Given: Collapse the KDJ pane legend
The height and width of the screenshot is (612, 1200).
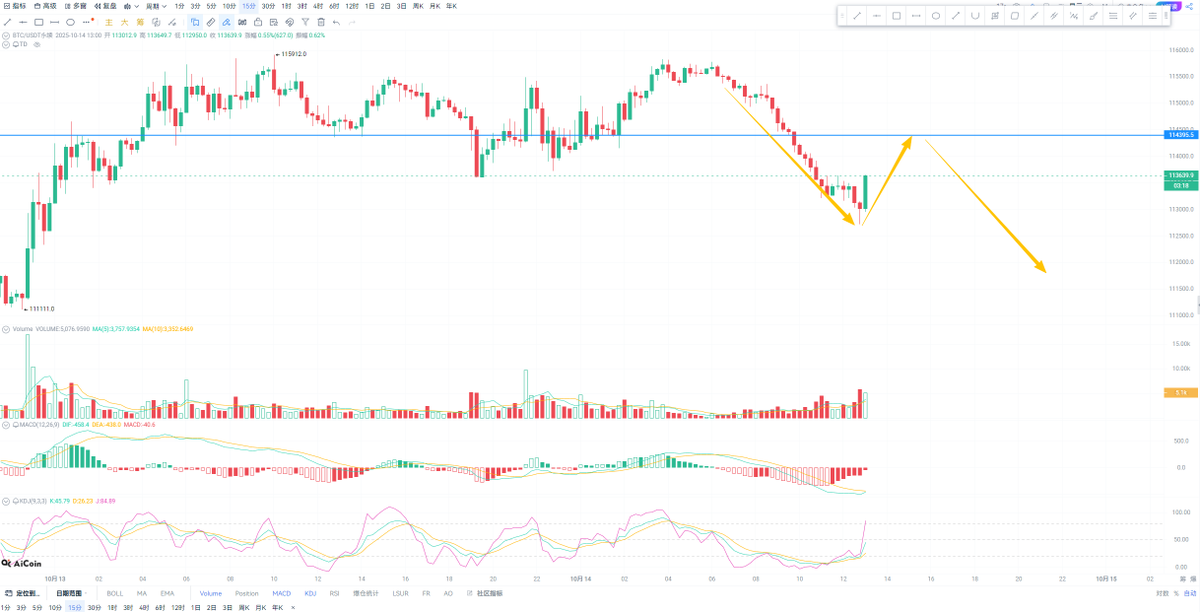Looking at the screenshot, I should click(x=6, y=501).
